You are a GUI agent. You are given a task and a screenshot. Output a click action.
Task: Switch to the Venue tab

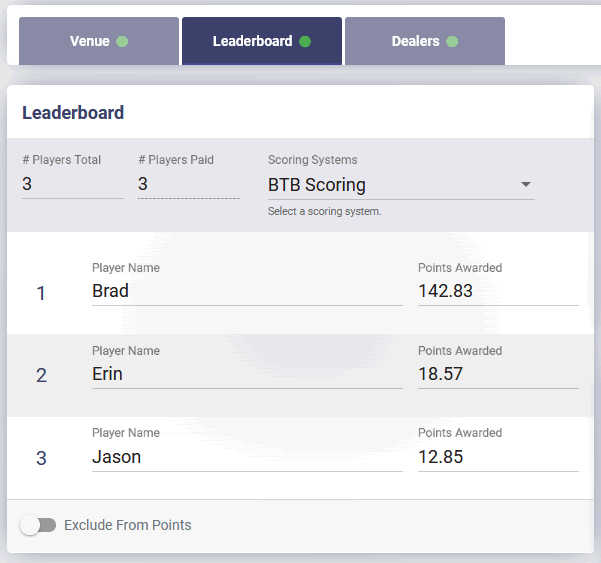pyautogui.click(x=99, y=41)
